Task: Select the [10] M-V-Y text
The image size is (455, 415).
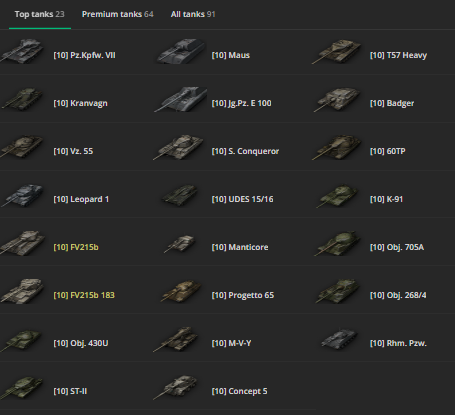Action: point(231,343)
